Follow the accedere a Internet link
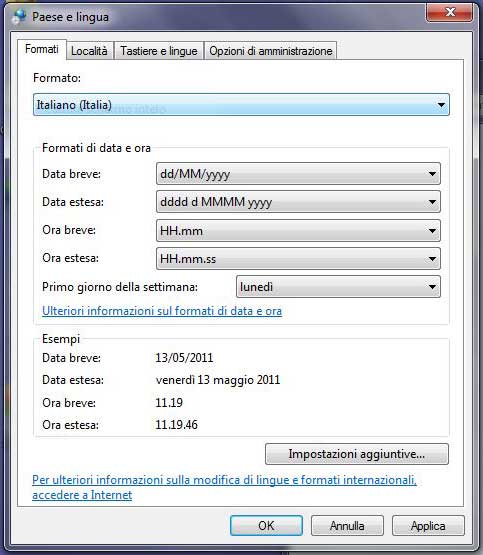 click(x=82, y=495)
